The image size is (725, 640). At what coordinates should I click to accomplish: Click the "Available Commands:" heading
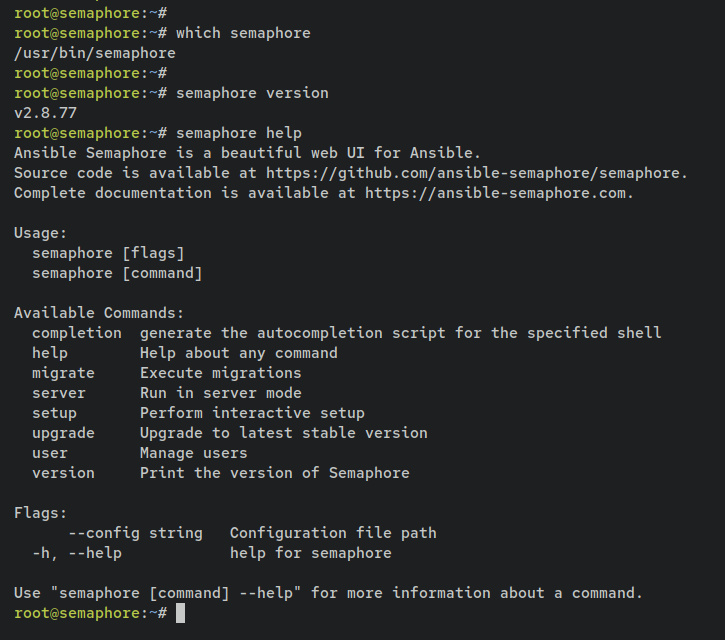coord(99,313)
